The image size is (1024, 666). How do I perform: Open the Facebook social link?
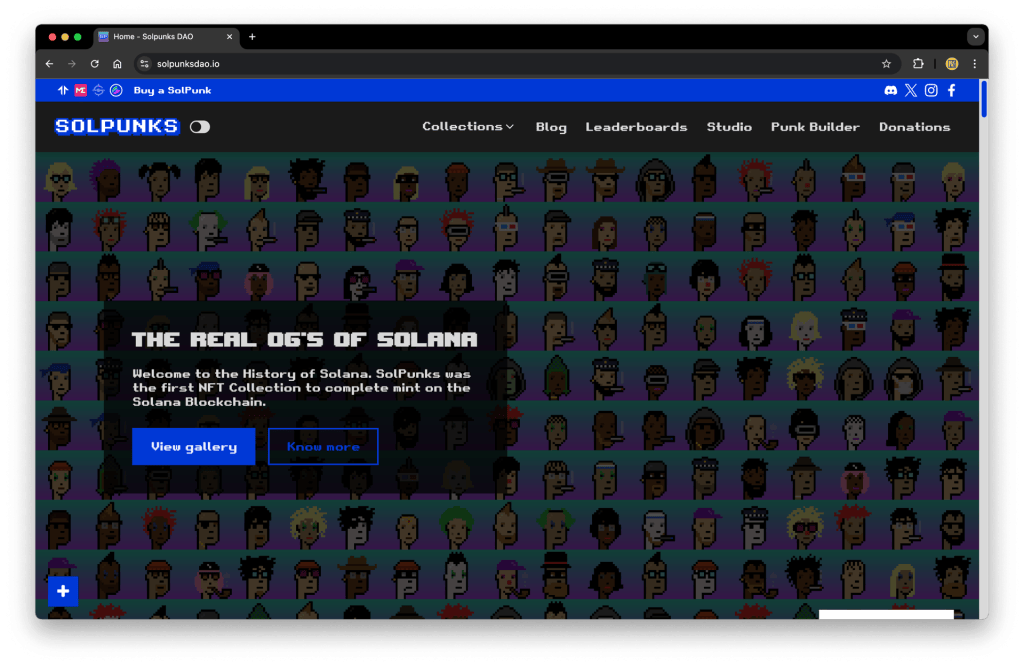pos(952,91)
